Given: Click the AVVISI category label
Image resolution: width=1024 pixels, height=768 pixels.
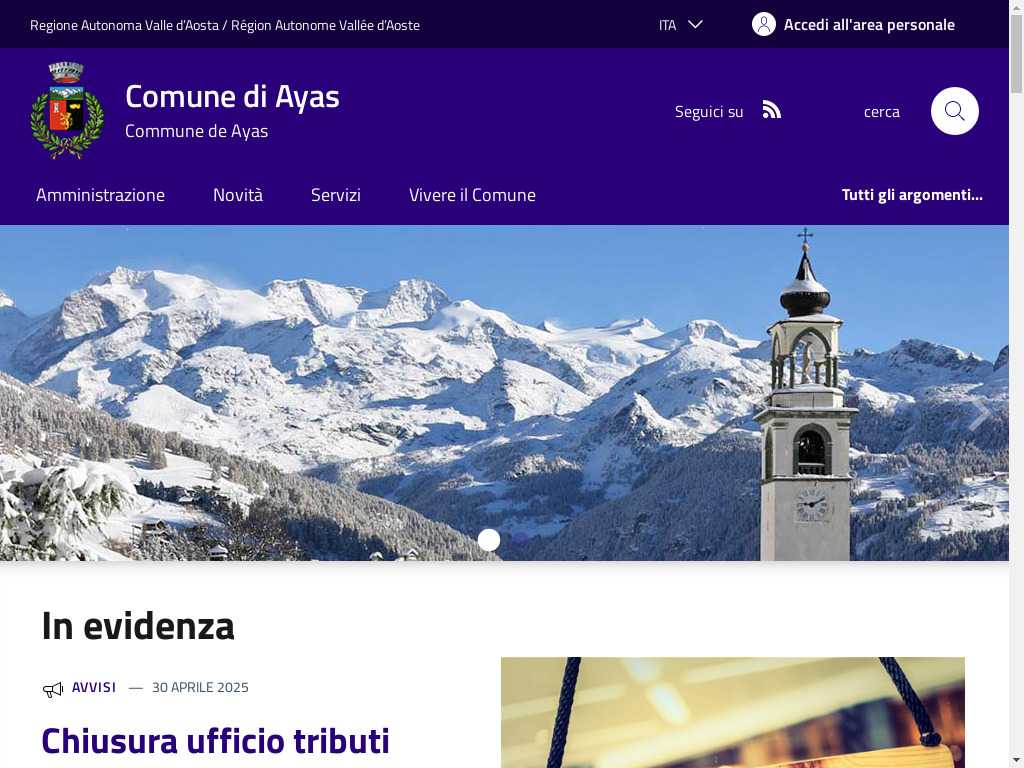Looking at the screenshot, I should click(x=94, y=687).
